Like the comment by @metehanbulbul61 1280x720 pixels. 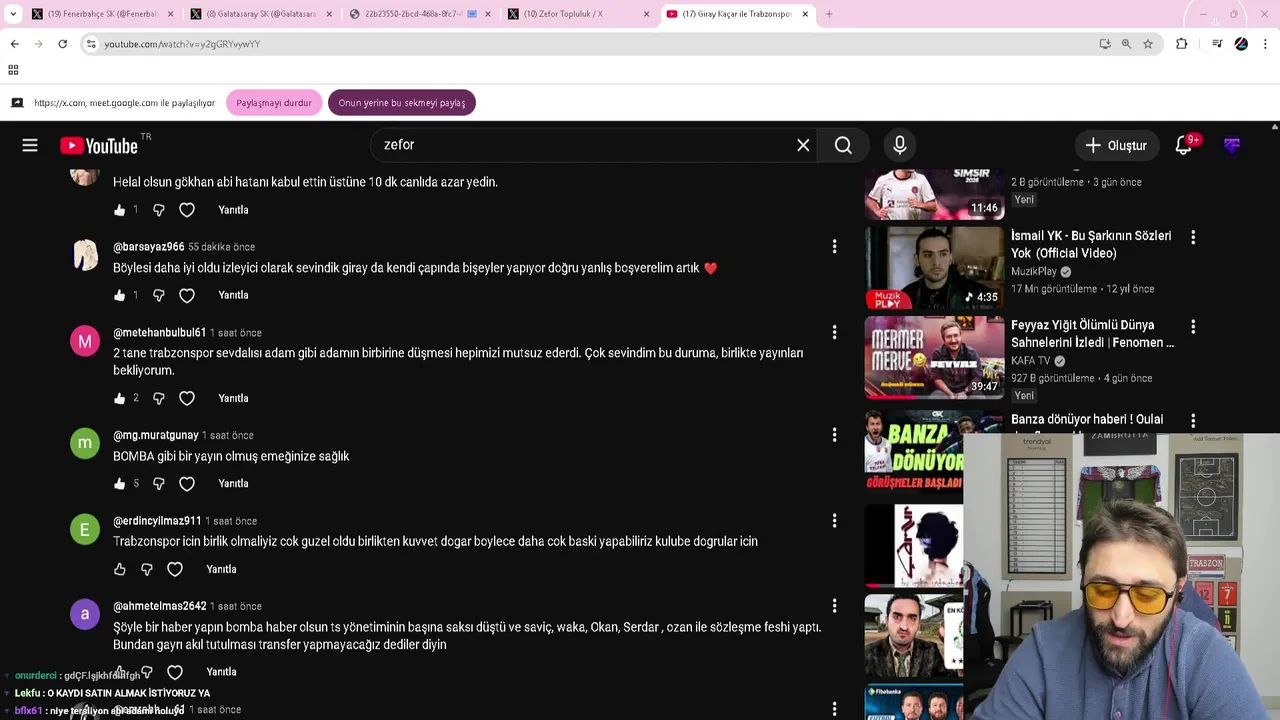[119, 398]
